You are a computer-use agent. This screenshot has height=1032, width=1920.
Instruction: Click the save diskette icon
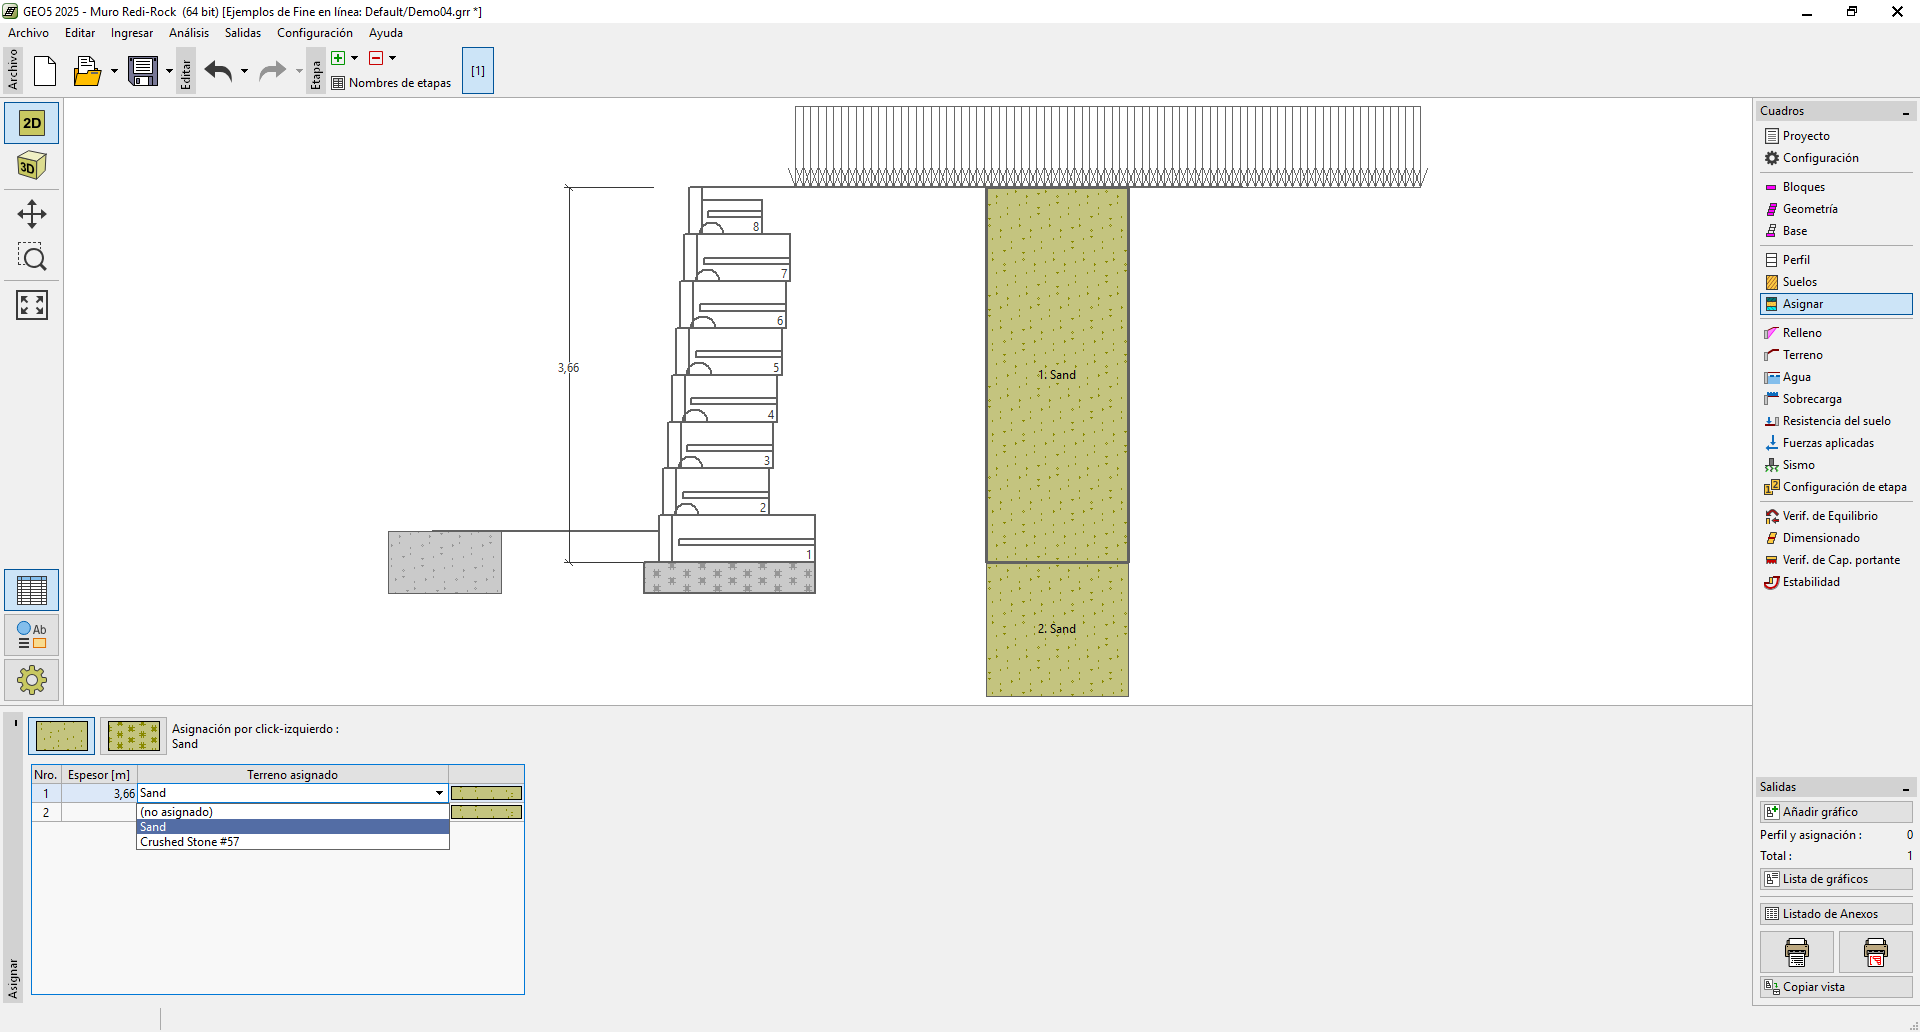click(x=143, y=71)
